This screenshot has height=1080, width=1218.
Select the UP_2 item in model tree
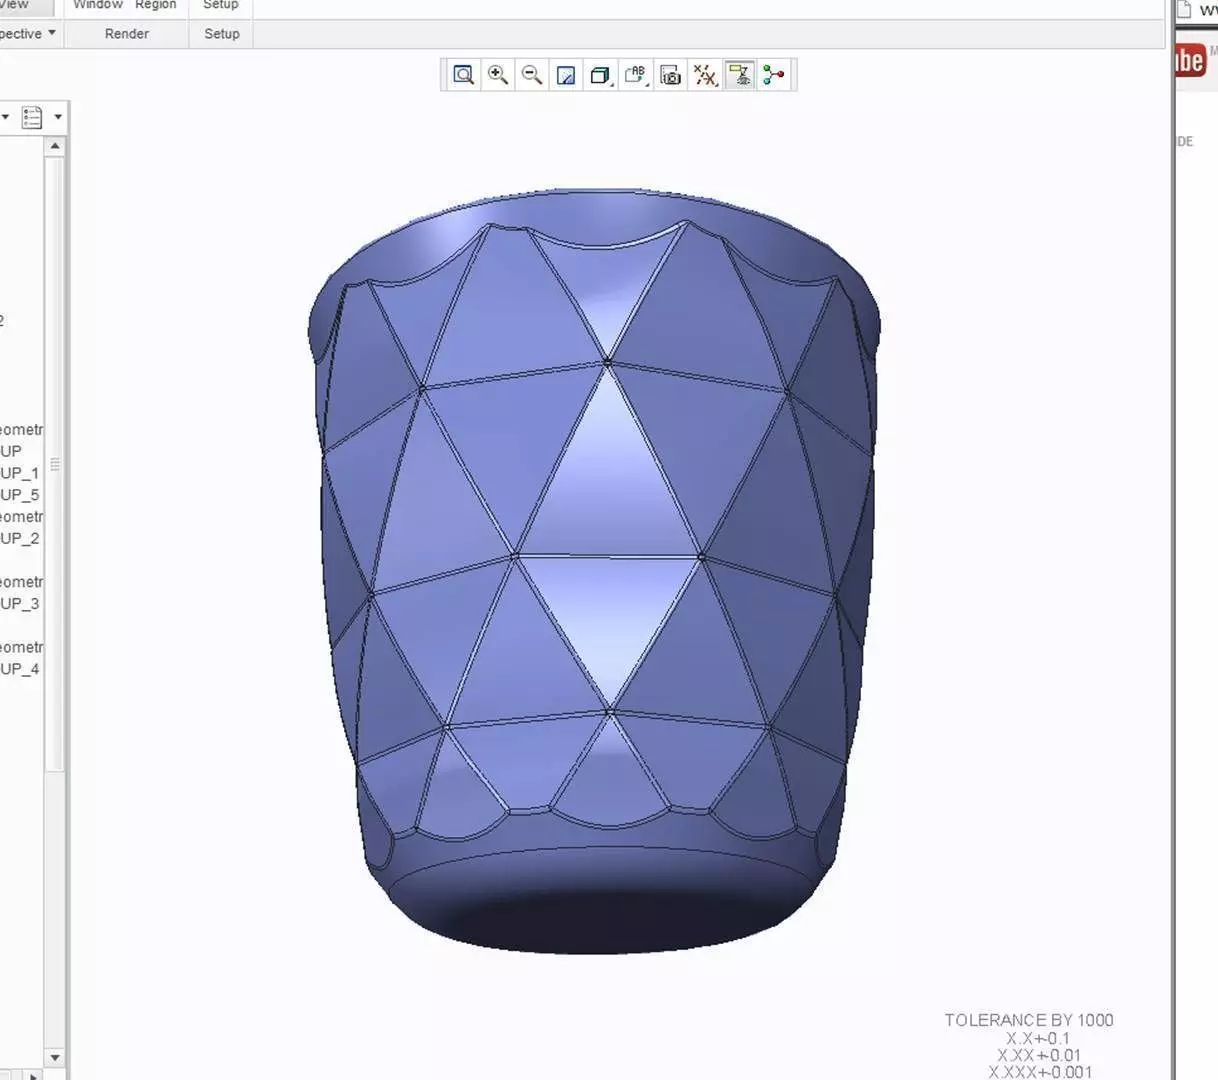(x=20, y=538)
